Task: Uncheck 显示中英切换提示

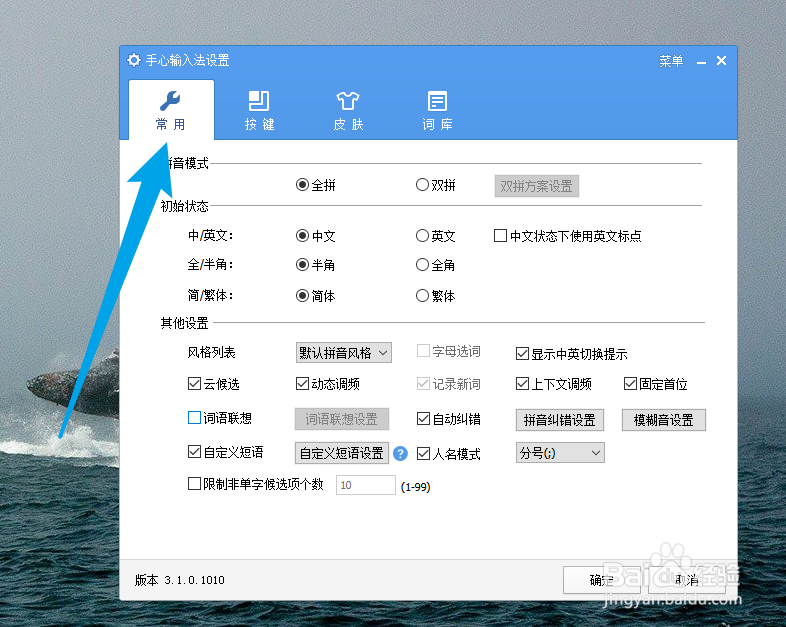Action: 522,354
